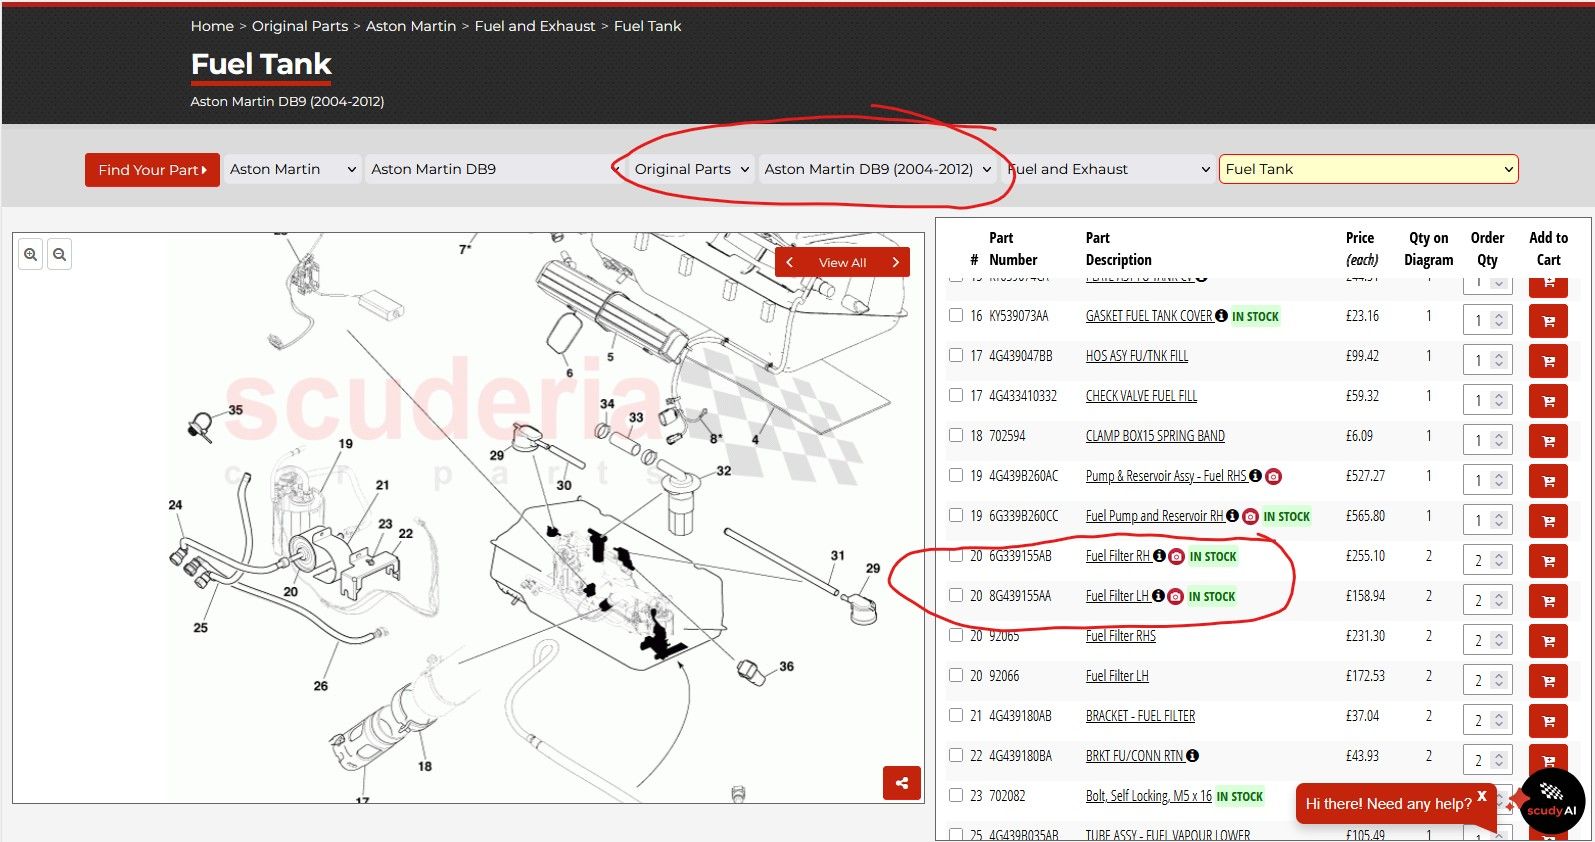Show info icon for Fuel Filter RH
The width and height of the screenshot is (1595, 842).
1159,556
